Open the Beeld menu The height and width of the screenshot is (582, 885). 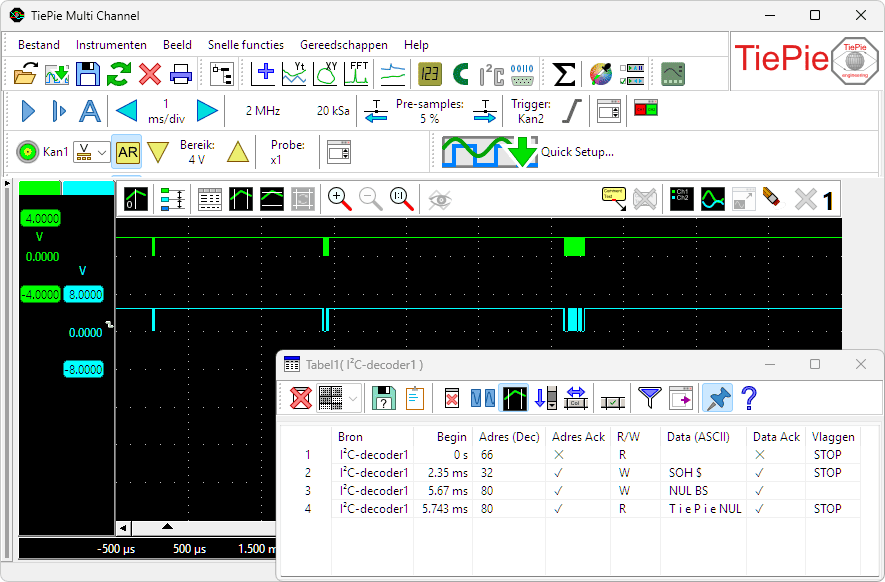coord(177,45)
